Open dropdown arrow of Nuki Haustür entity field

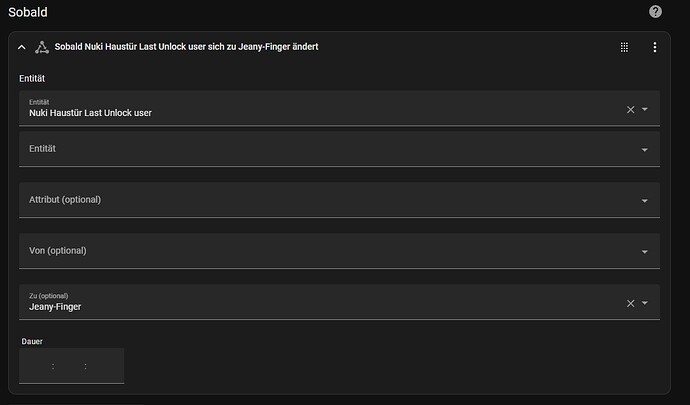point(645,109)
